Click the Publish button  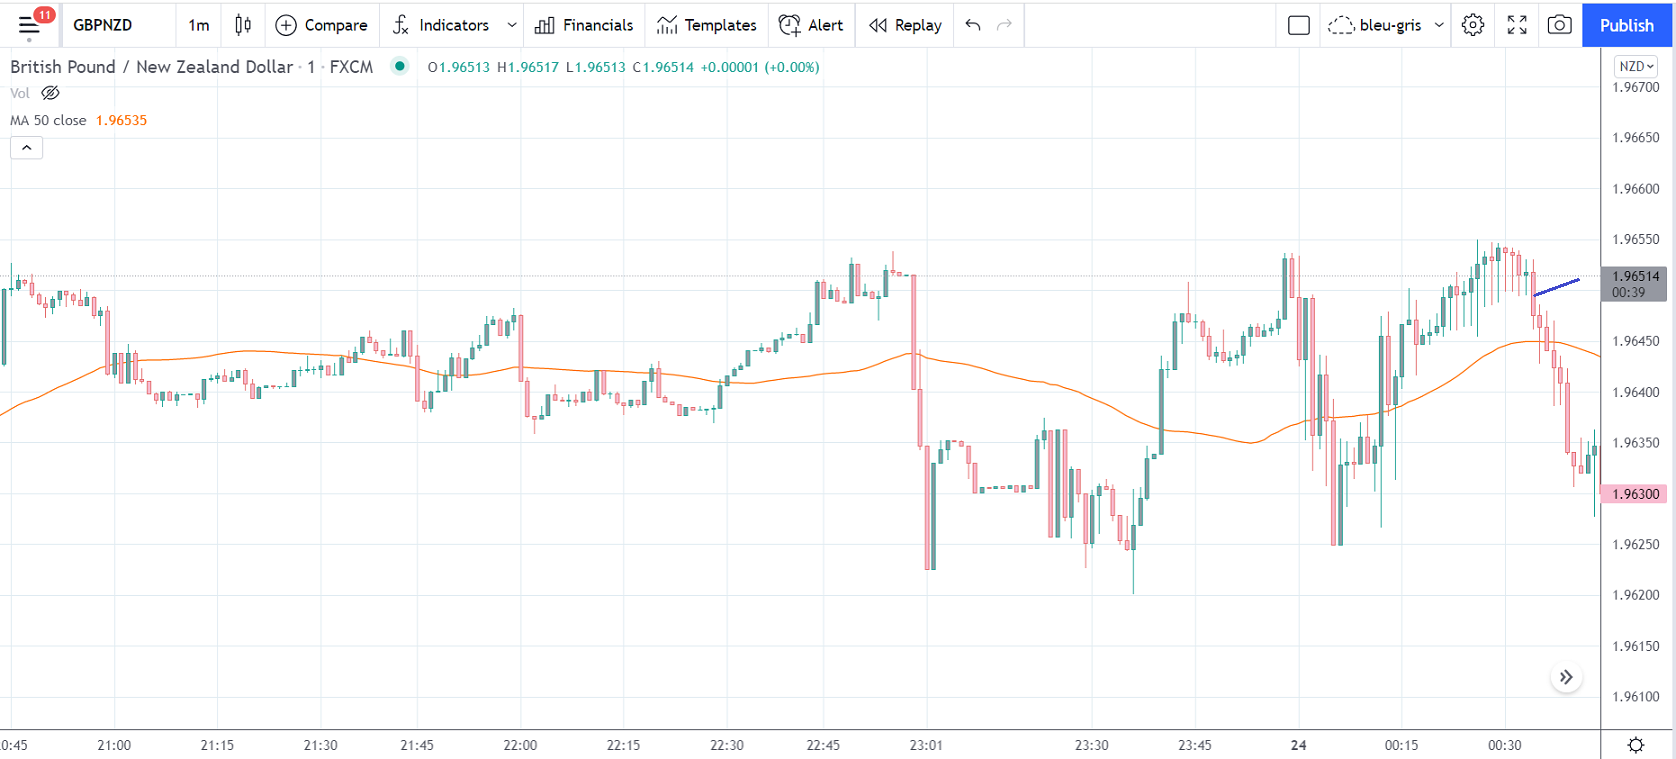pyautogui.click(x=1626, y=25)
